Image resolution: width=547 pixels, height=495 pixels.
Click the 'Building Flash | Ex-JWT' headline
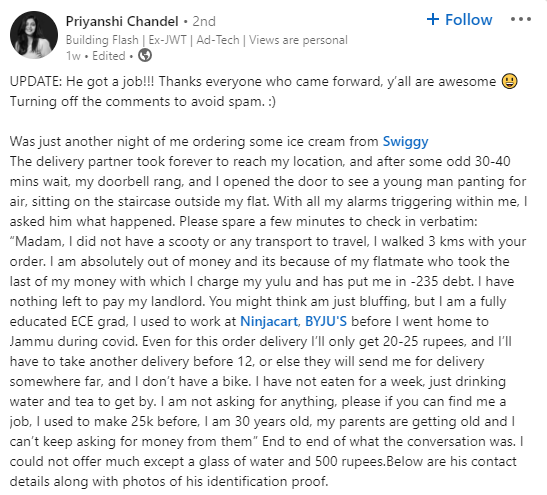tap(207, 40)
